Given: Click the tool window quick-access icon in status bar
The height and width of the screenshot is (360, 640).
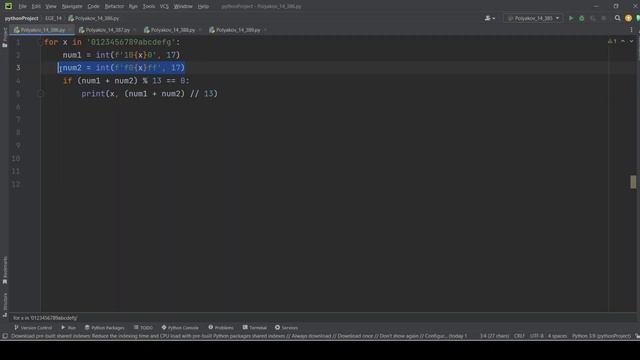Looking at the screenshot, I should pos(5,336).
